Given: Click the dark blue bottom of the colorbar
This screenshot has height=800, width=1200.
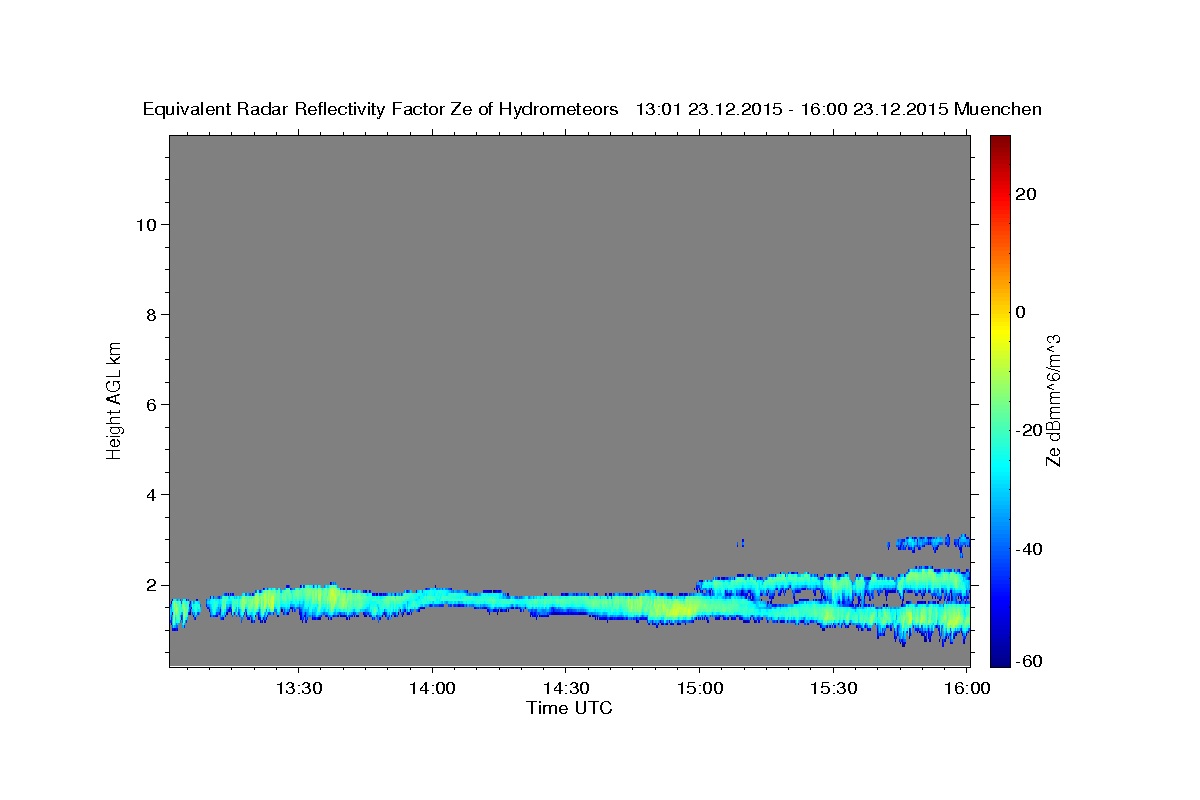Looking at the screenshot, I should coord(1000,655).
